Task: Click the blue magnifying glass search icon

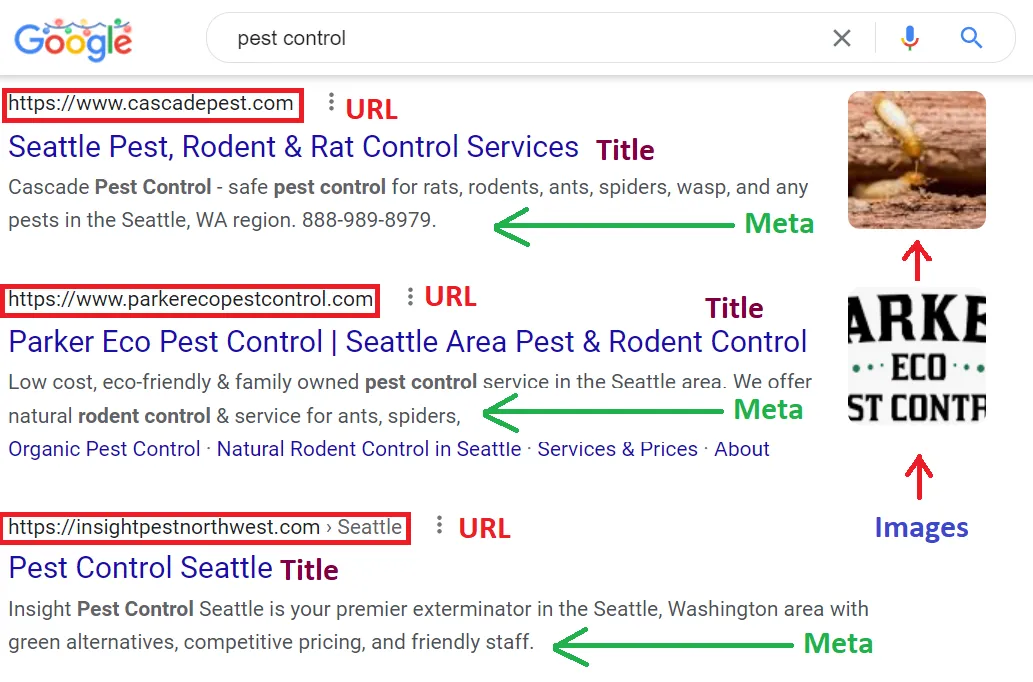Action: pyautogui.click(x=971, y=38)
